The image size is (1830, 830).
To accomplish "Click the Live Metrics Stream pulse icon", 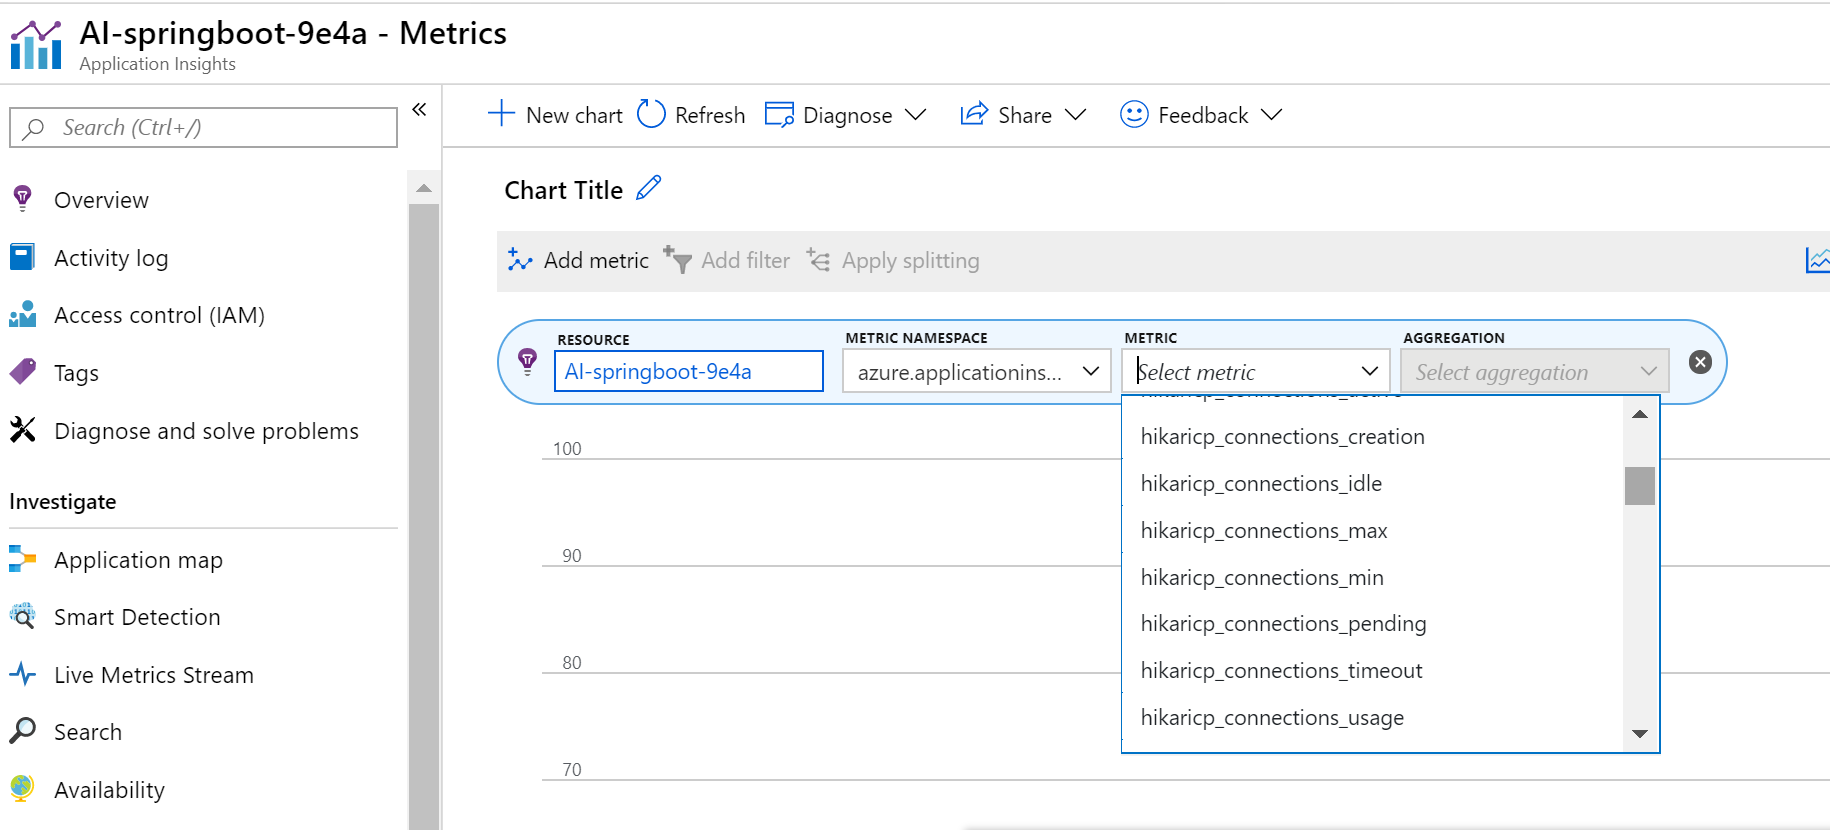I will tap(22, 674).
